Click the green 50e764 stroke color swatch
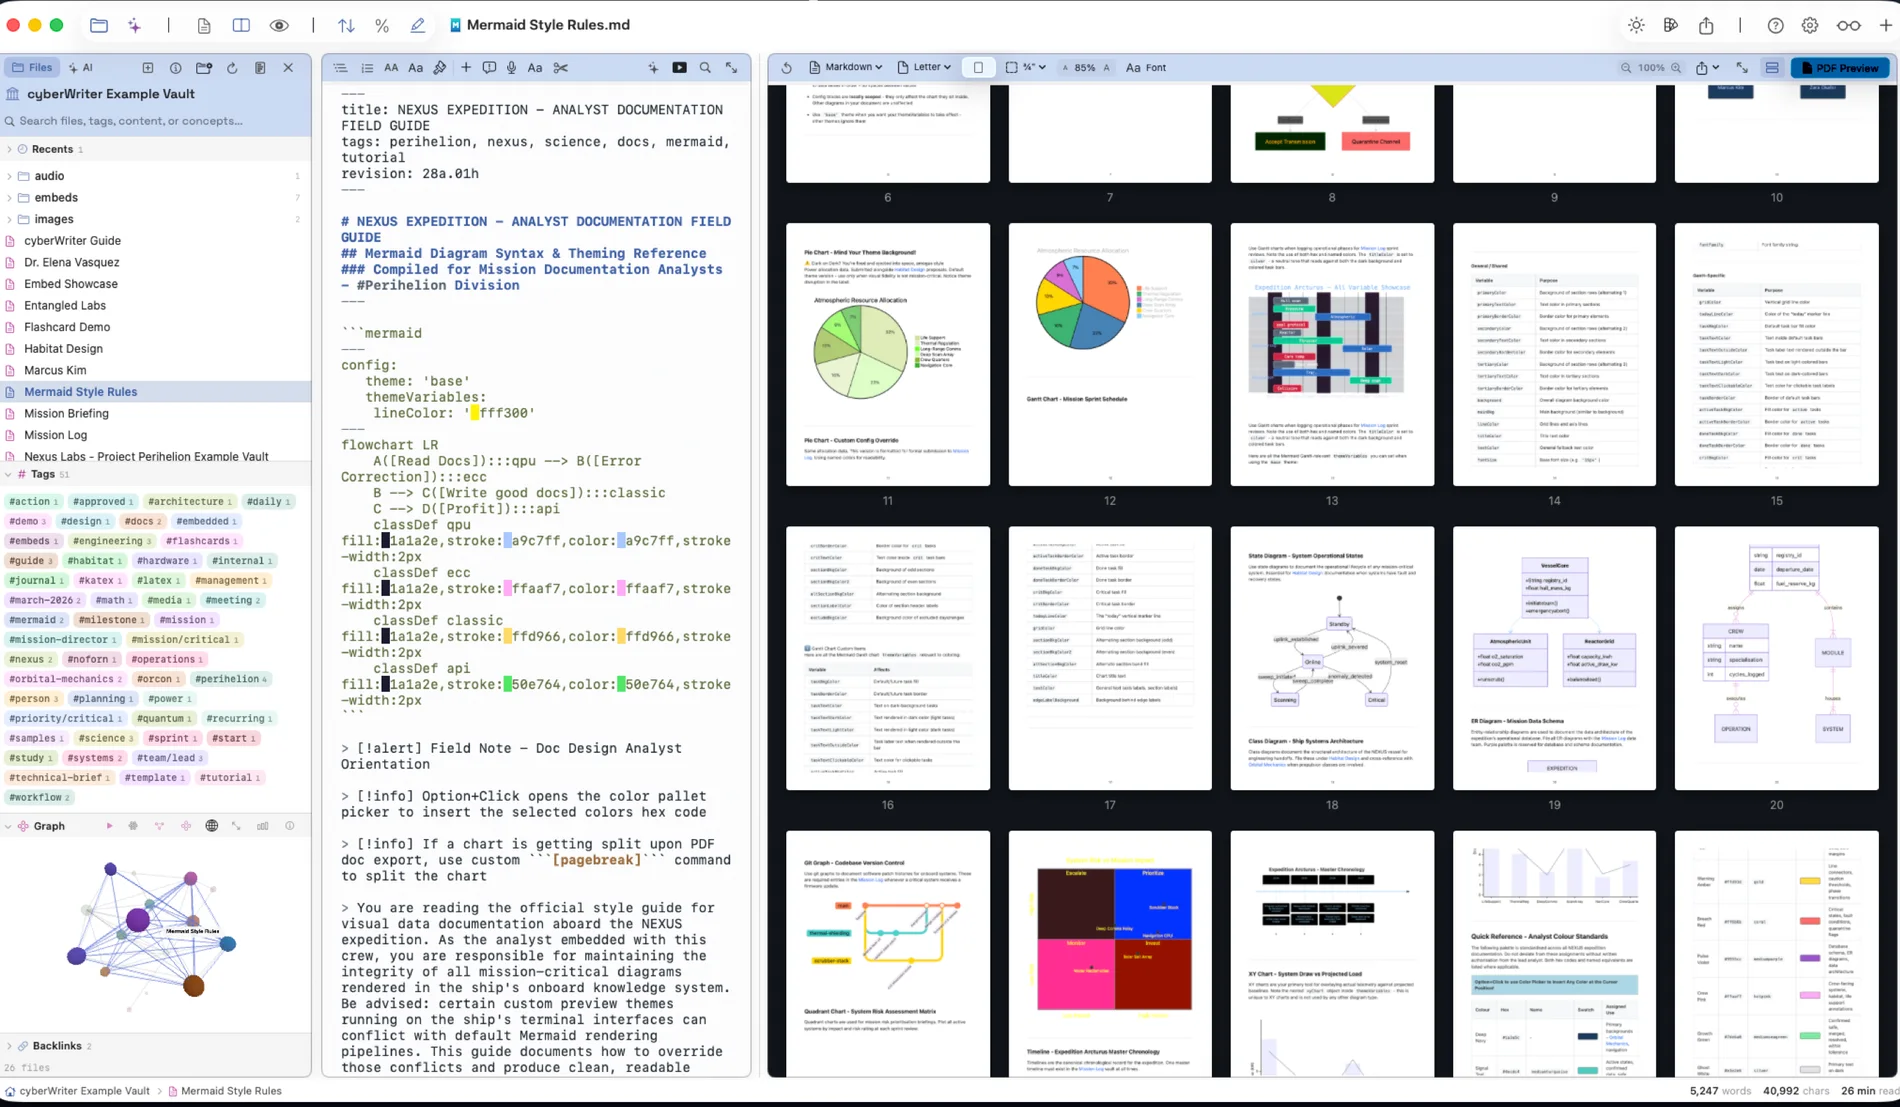This screenshot has width=1900, height=1107. coord(508,685)
